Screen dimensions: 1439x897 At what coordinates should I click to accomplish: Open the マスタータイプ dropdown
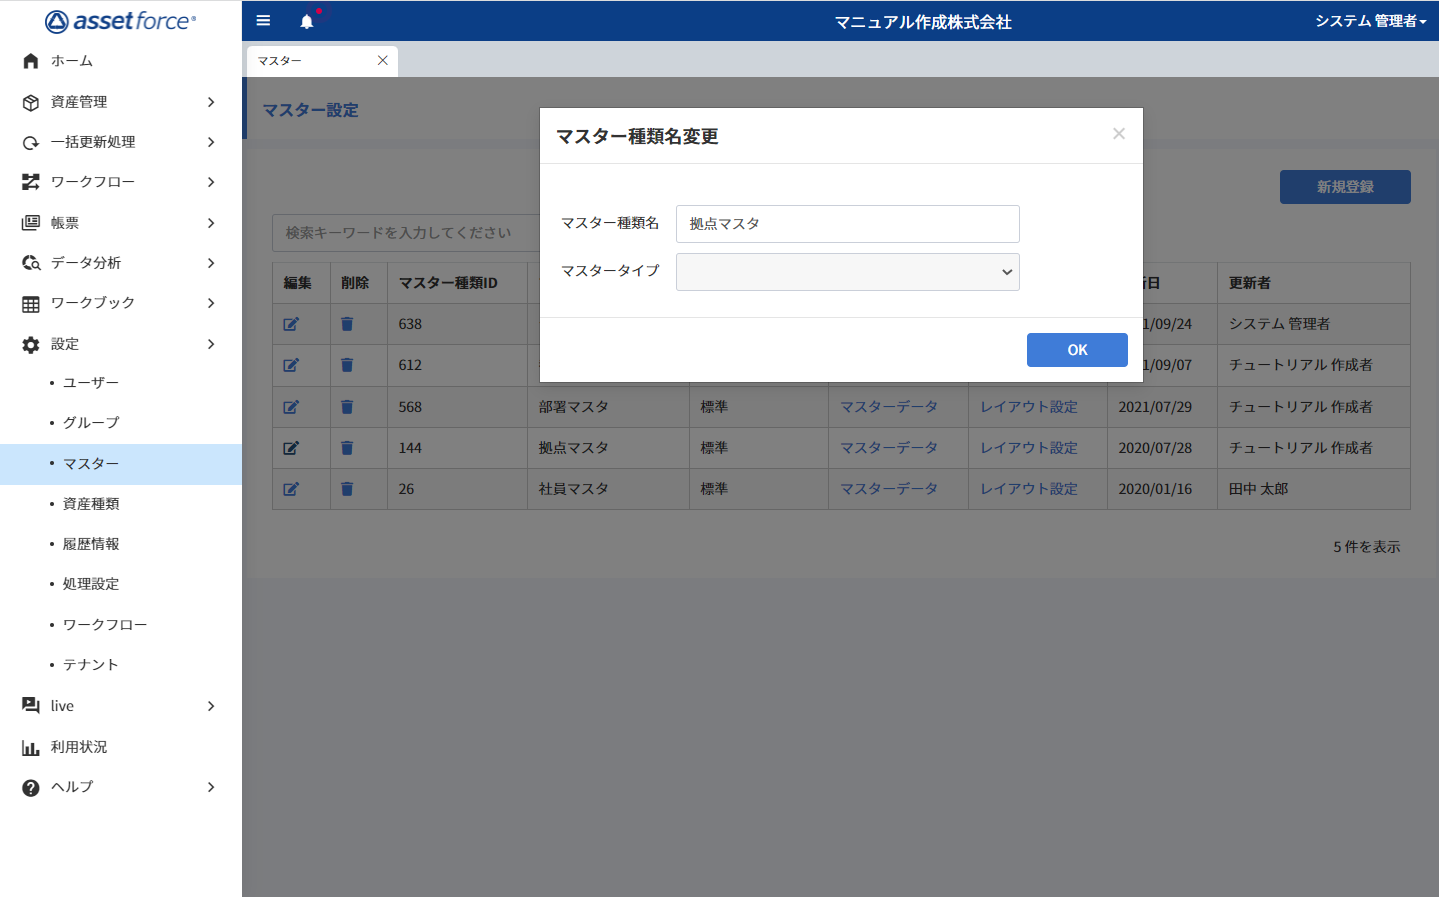point(847,271)
